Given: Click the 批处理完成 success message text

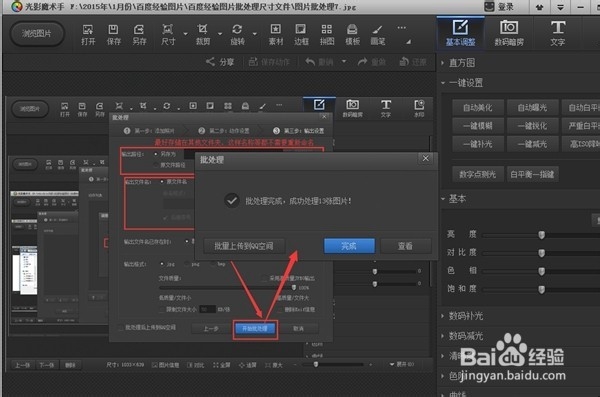Looking at the screenshot, I should point(298,201).
